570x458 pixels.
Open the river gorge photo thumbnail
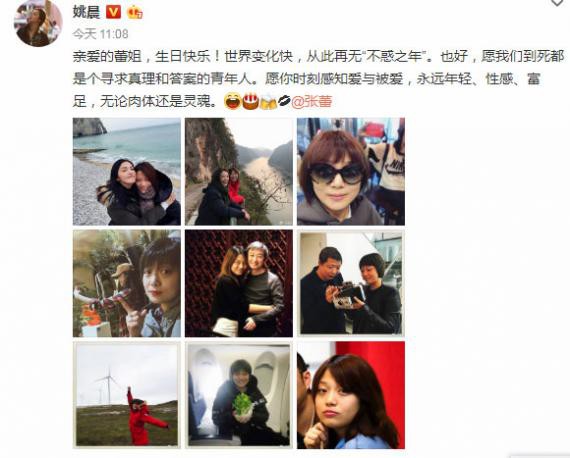[239, 172]
